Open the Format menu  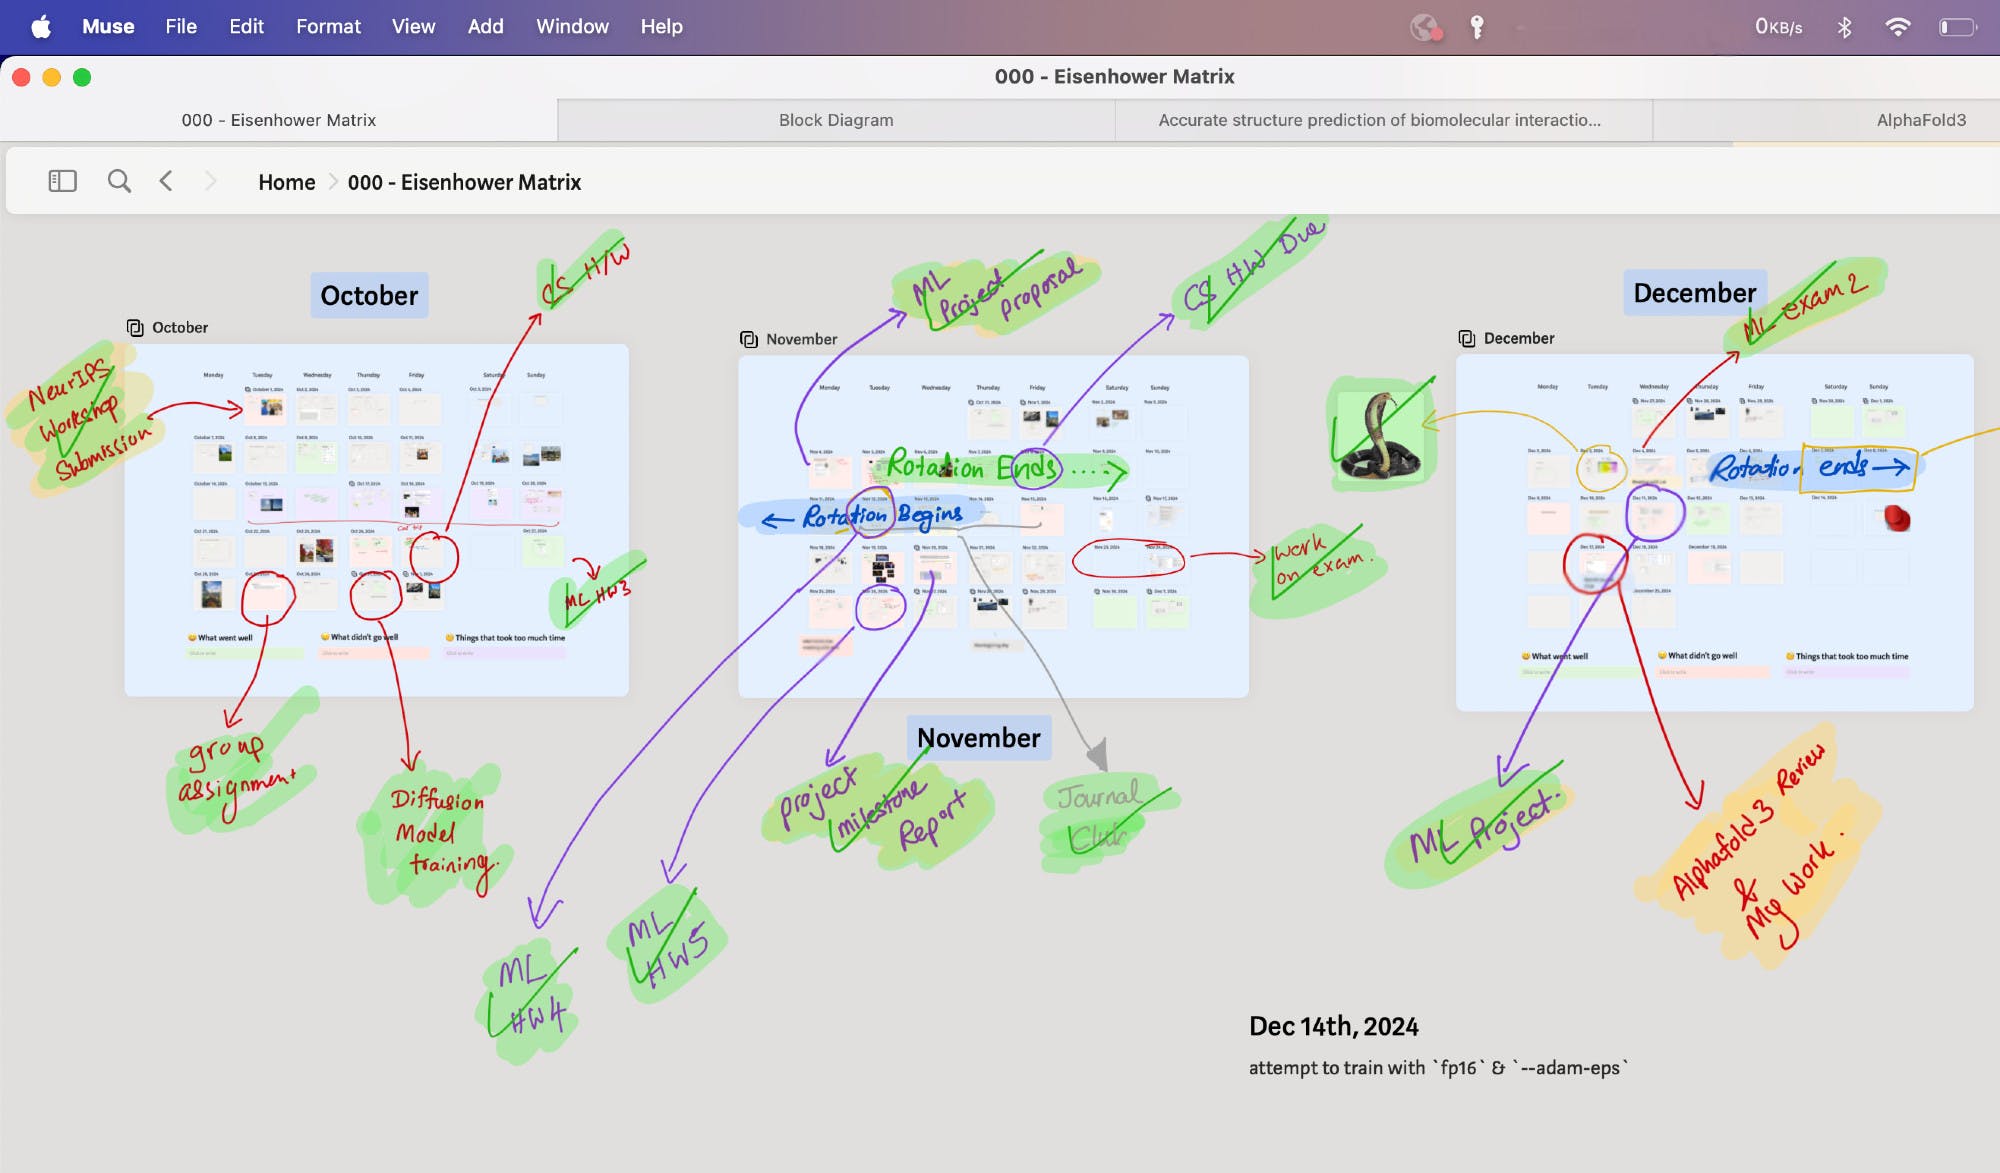(x=328, y=27)
